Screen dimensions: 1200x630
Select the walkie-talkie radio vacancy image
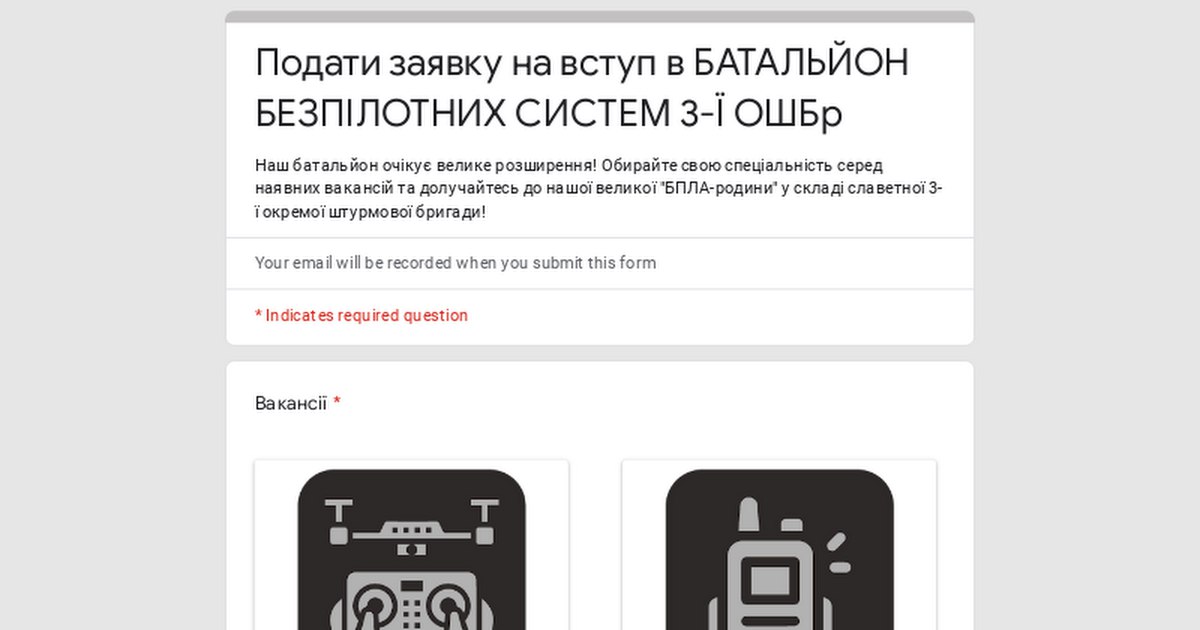(779, 549)
